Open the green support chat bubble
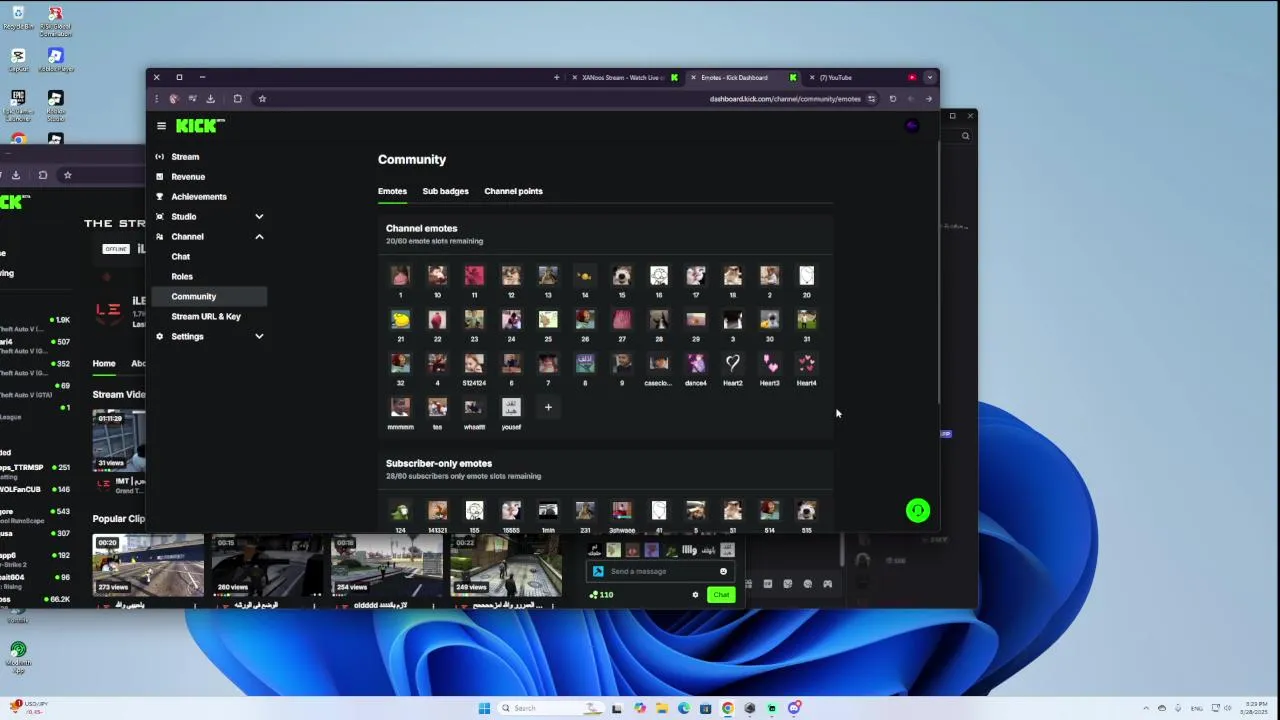This screenshot has width=1280, height=720. (x=917, y=511)
